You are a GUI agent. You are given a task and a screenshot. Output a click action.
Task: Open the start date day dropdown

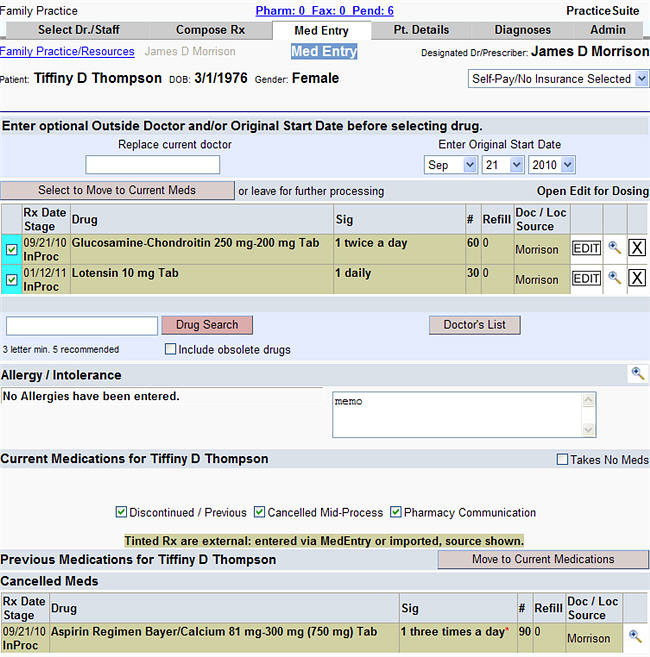tap(503, 165)
